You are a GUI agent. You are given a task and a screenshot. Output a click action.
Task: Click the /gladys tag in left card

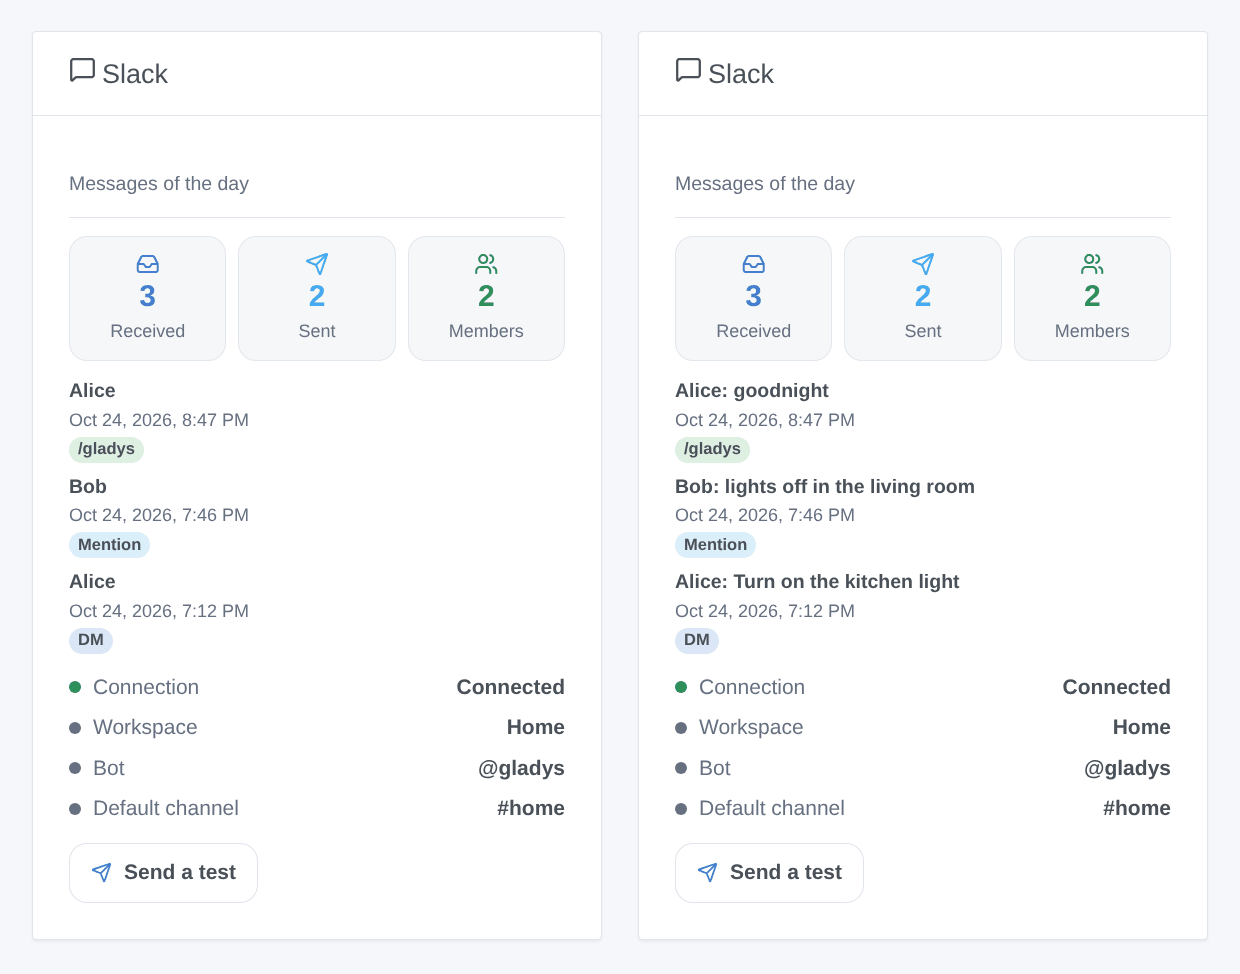(106, 449)
